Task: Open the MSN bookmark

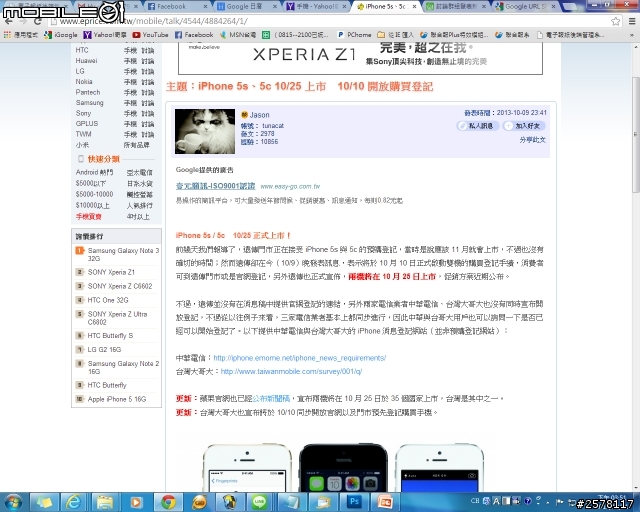Action: click(238, 35)
